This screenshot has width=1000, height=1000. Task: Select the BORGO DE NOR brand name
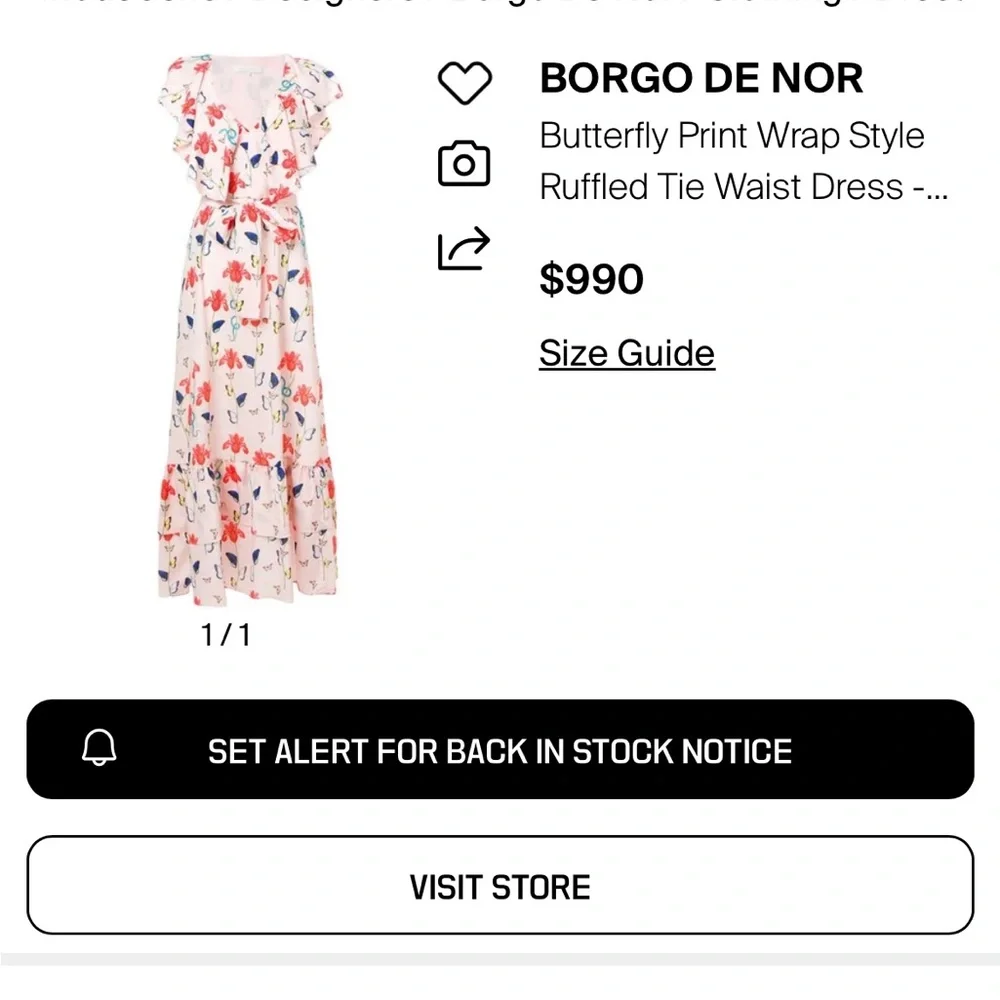click(701, 78)
